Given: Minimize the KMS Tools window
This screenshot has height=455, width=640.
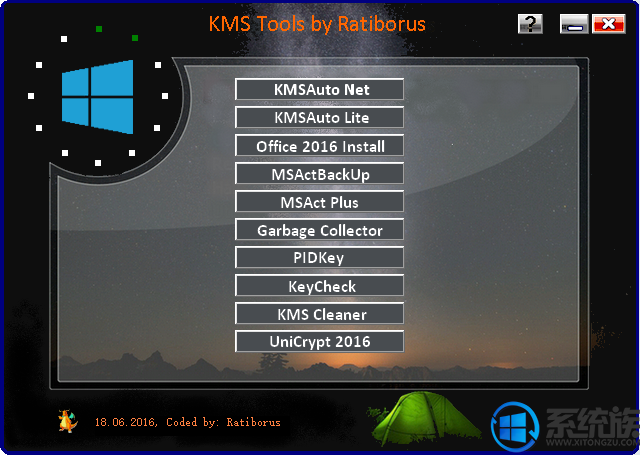Looking at the screenshot, I should (574, 24).
